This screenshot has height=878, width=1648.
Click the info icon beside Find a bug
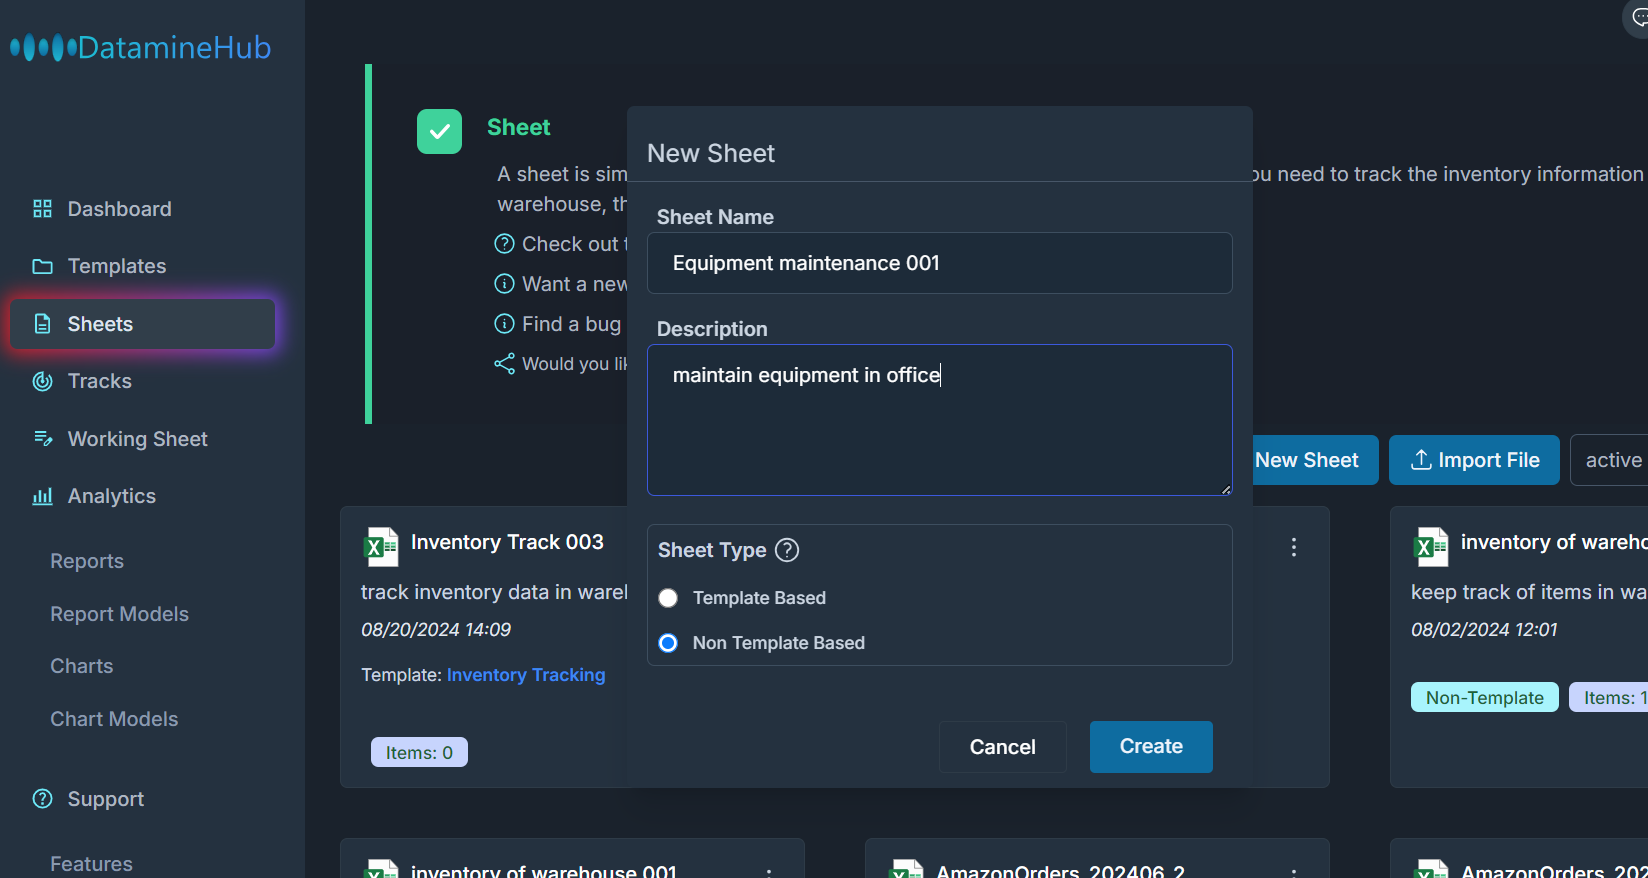(505, 324)
